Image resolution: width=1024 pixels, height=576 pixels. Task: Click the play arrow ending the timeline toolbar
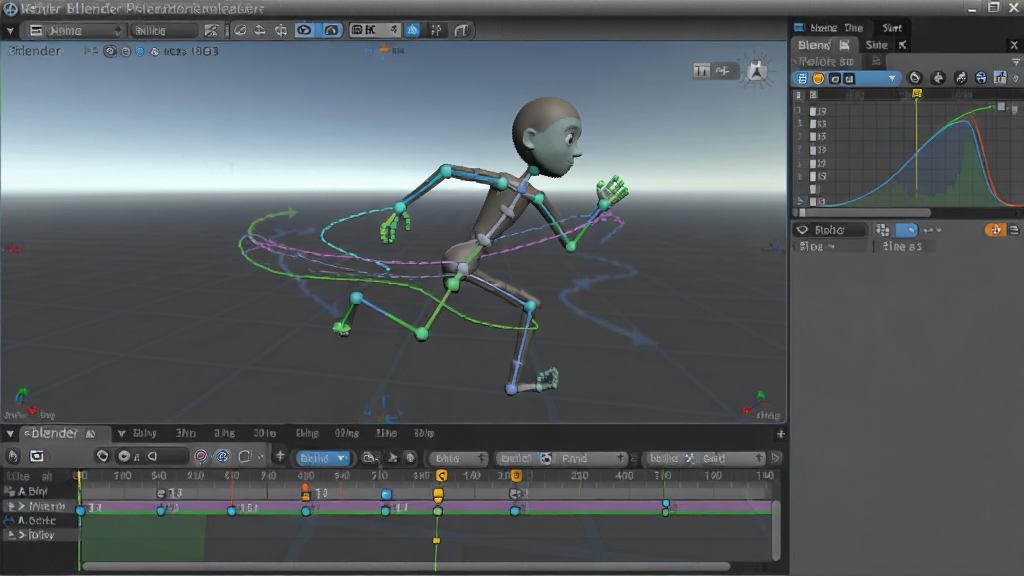pos(776,458)
